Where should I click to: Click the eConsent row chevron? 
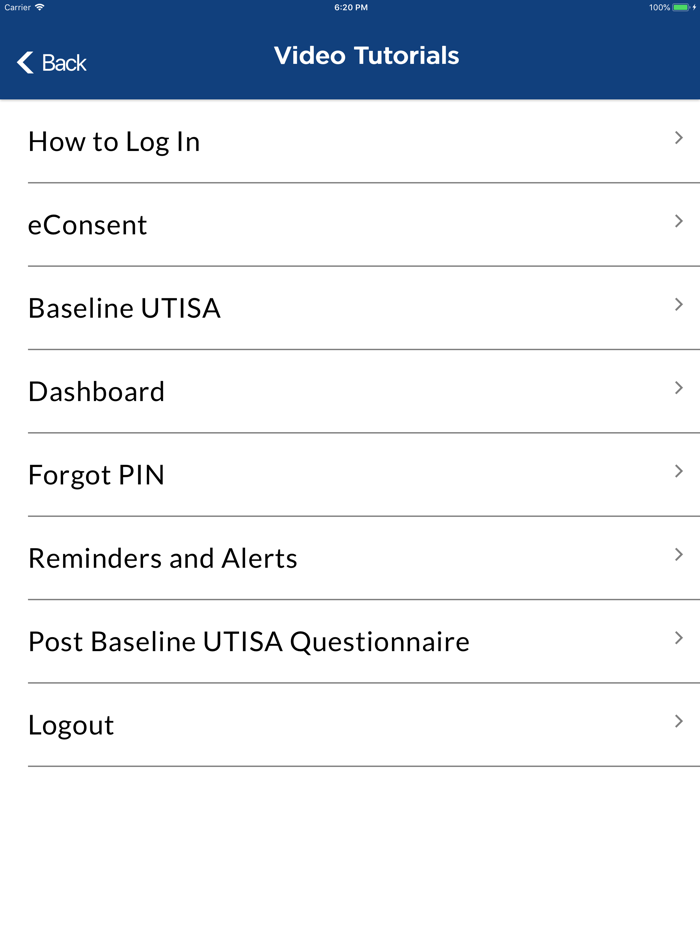coord(679,221)
